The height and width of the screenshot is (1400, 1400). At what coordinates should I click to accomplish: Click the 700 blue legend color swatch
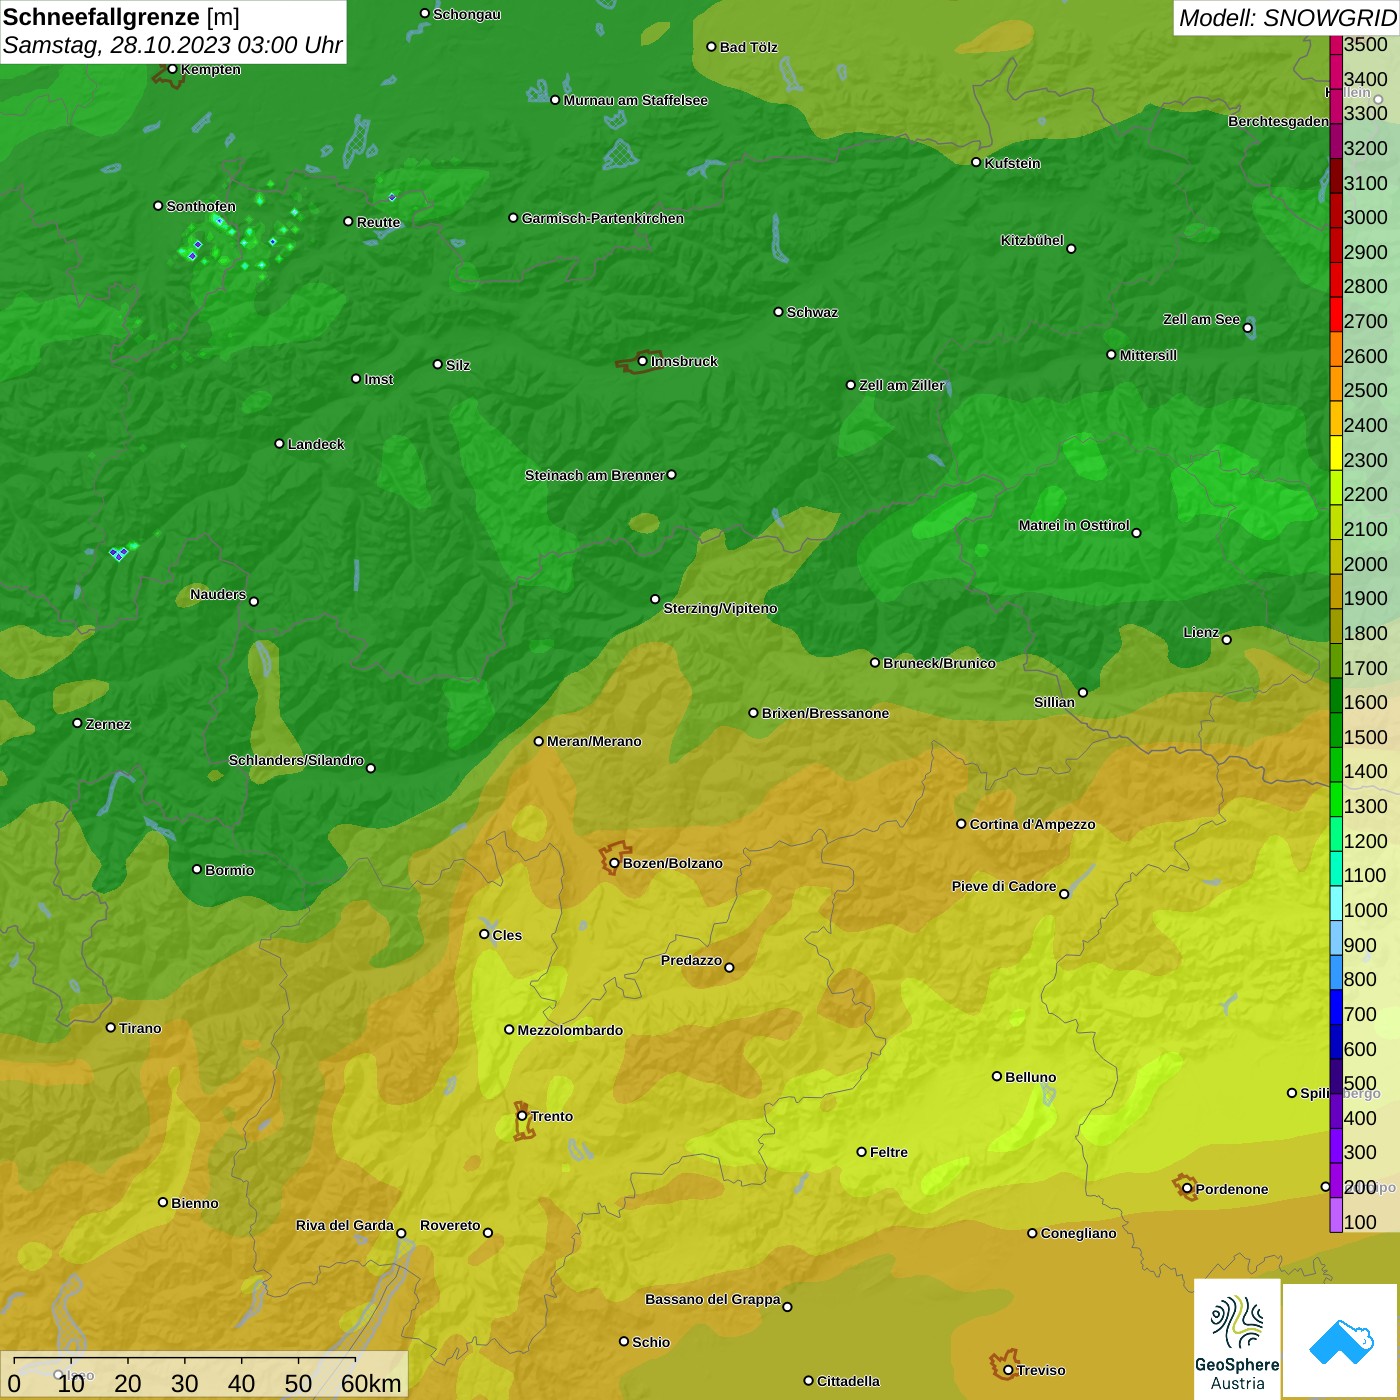1336,1007
